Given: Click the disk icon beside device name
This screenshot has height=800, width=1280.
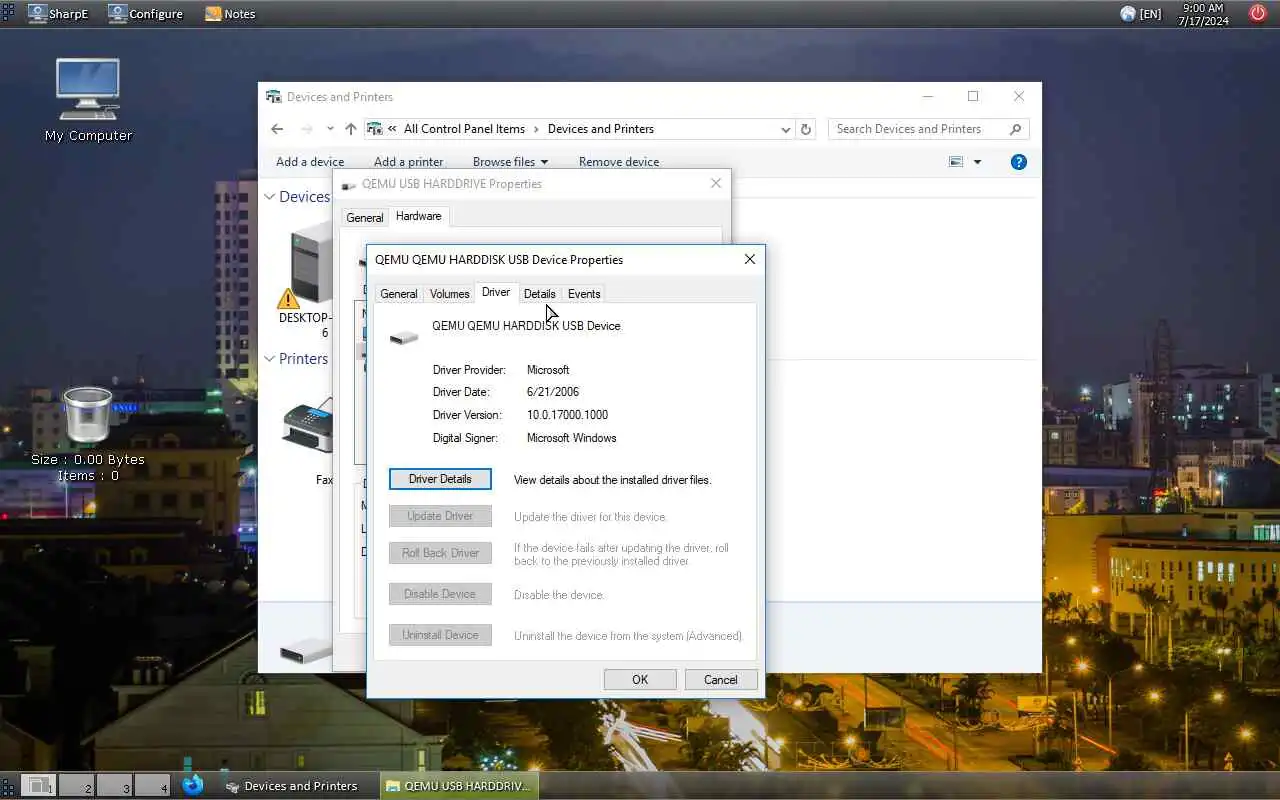Looking at the screenshot, I should 404,338.
